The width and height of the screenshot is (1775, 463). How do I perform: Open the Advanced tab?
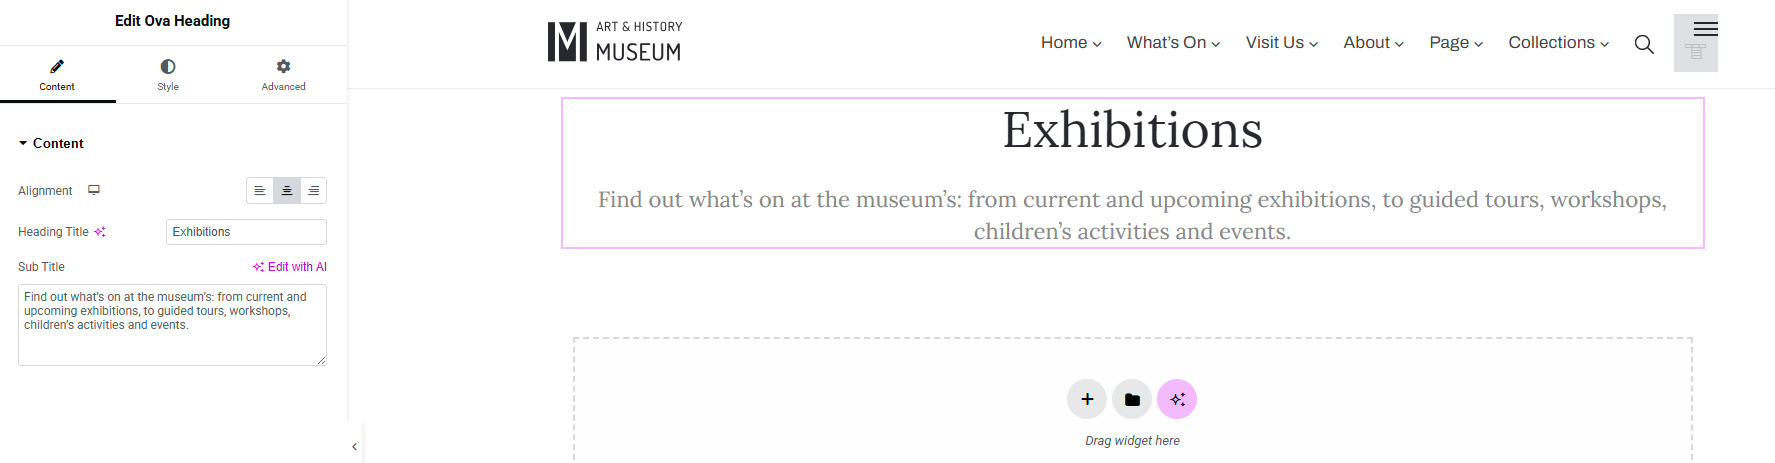(x=284, y=75)
